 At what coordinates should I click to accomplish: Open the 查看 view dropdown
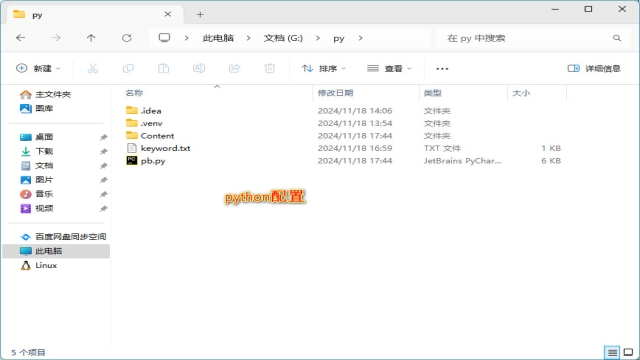coord(389,69)
